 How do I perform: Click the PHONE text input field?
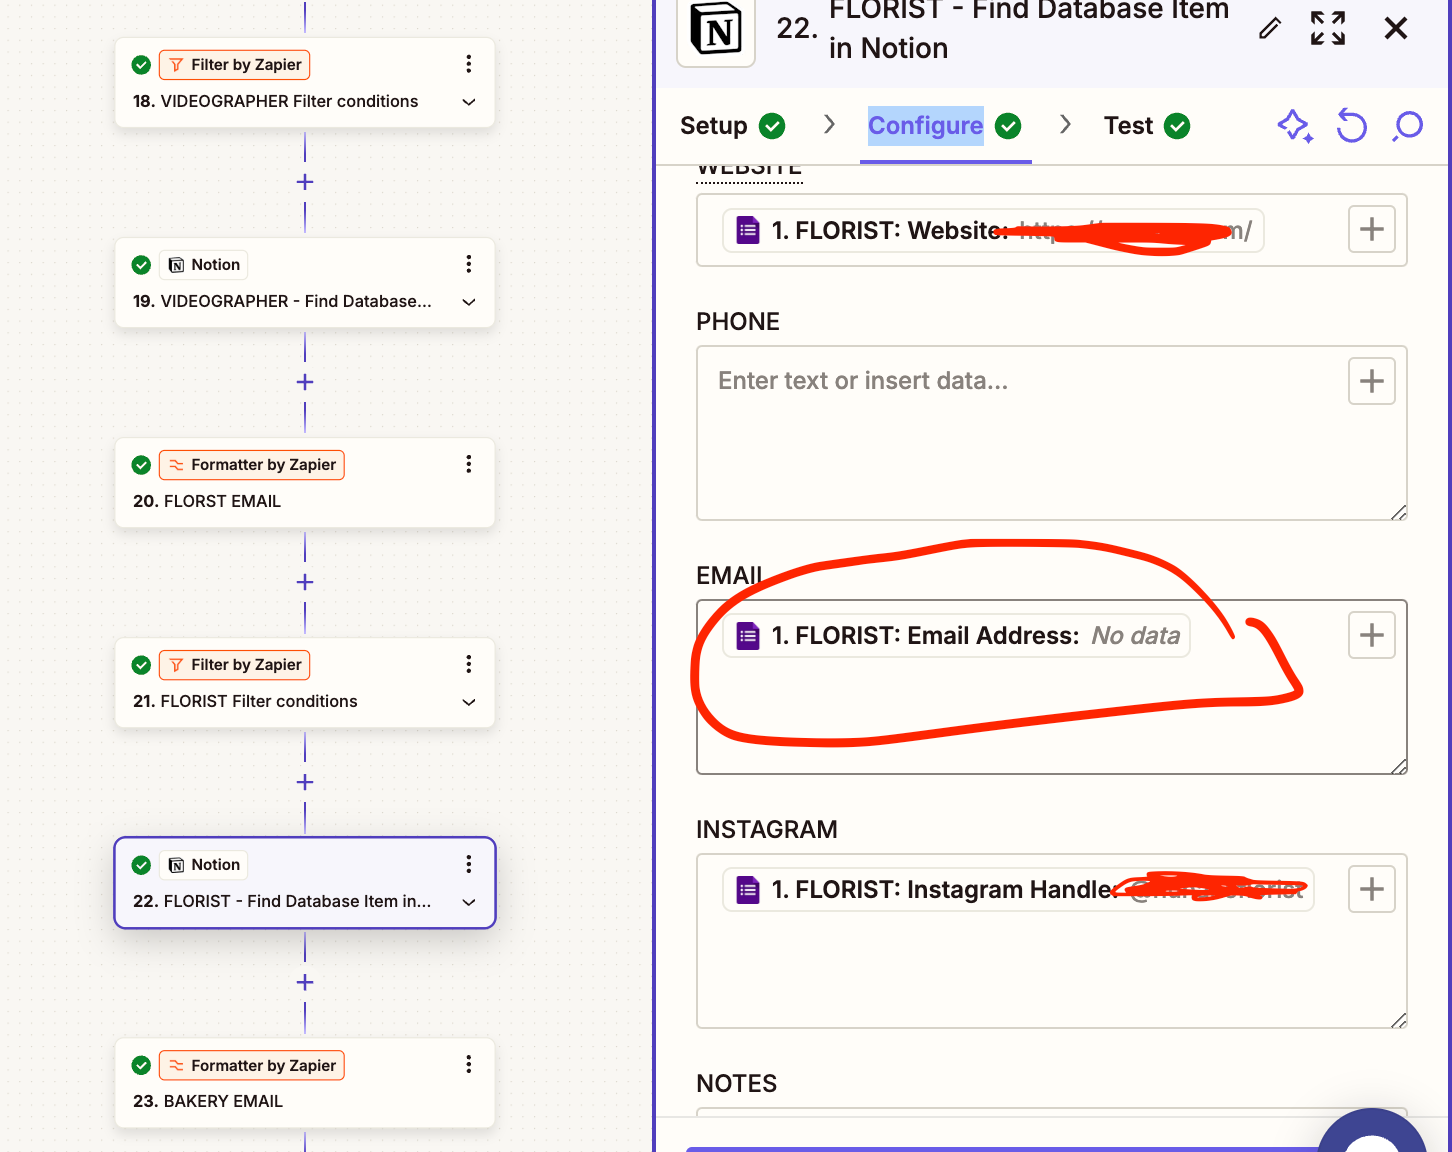pos(1051,433)
